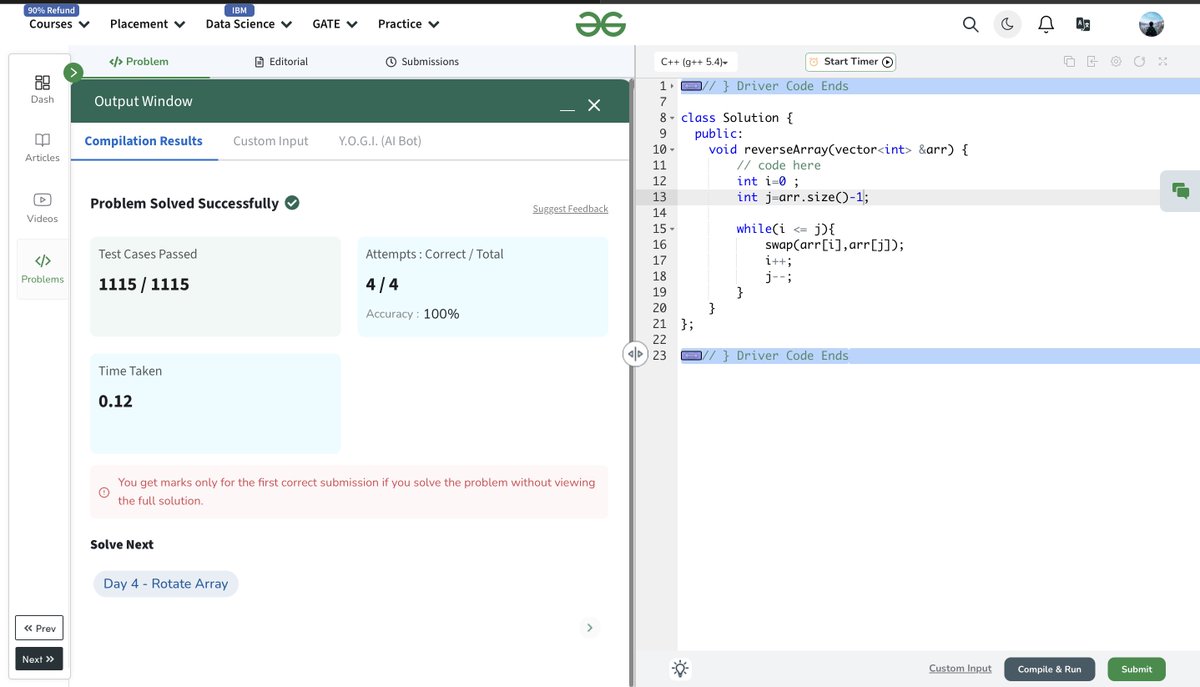Screen dimensions: 1200x687
Task: Click the Solve Next right arrow
Action: pos(590,627)
